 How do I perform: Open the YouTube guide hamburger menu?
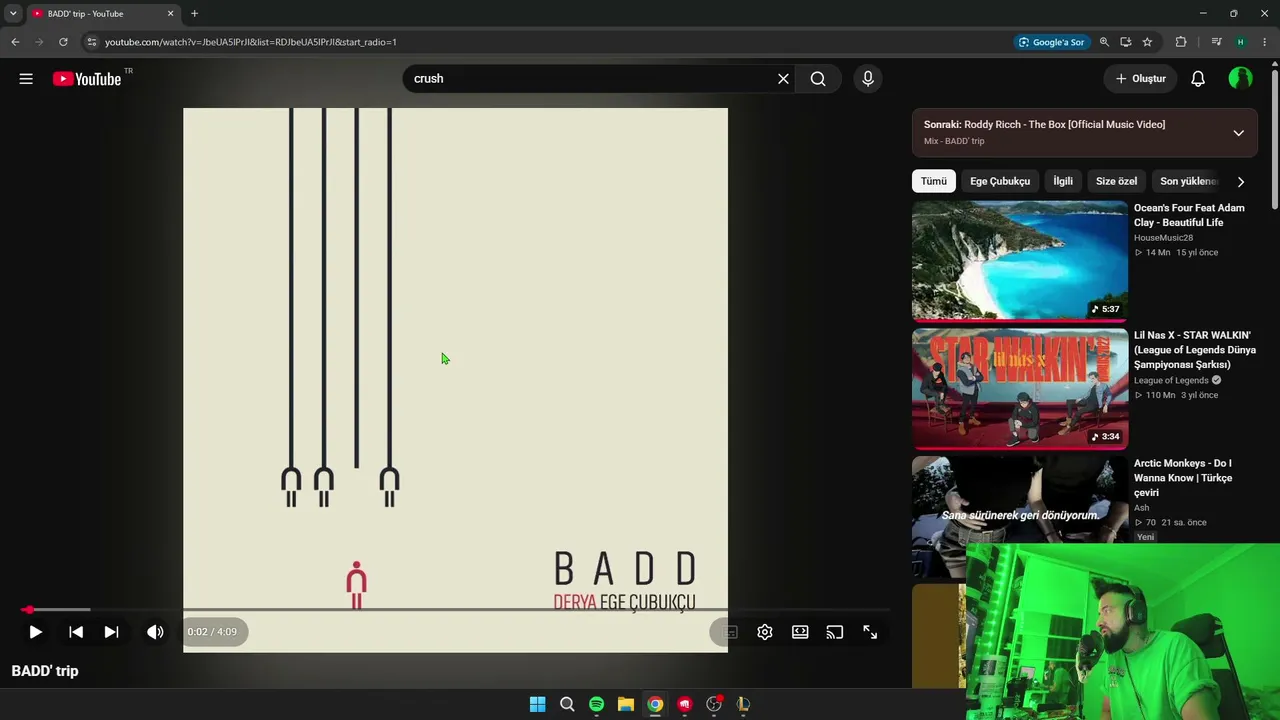(26, 79)
